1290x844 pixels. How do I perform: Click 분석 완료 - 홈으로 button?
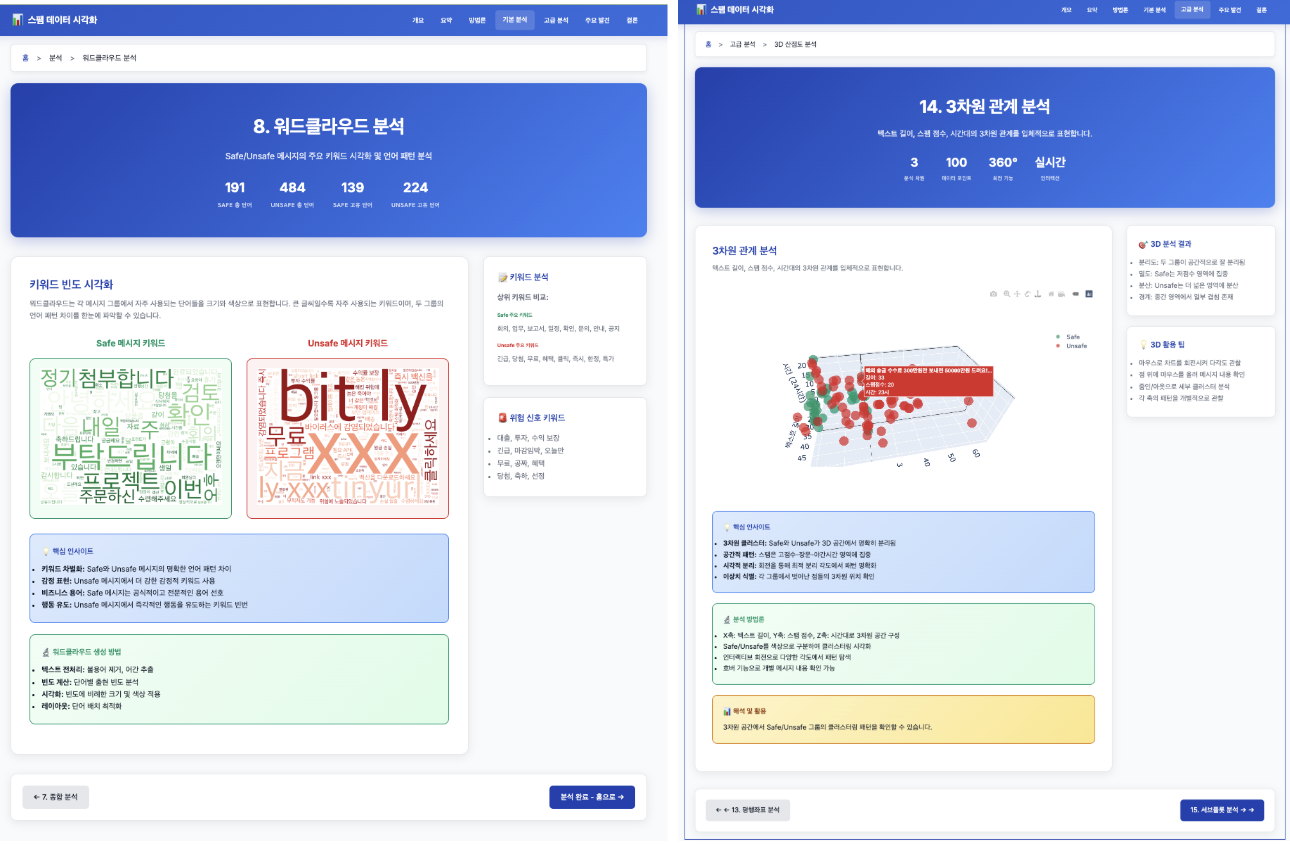[x=591, y=797]
